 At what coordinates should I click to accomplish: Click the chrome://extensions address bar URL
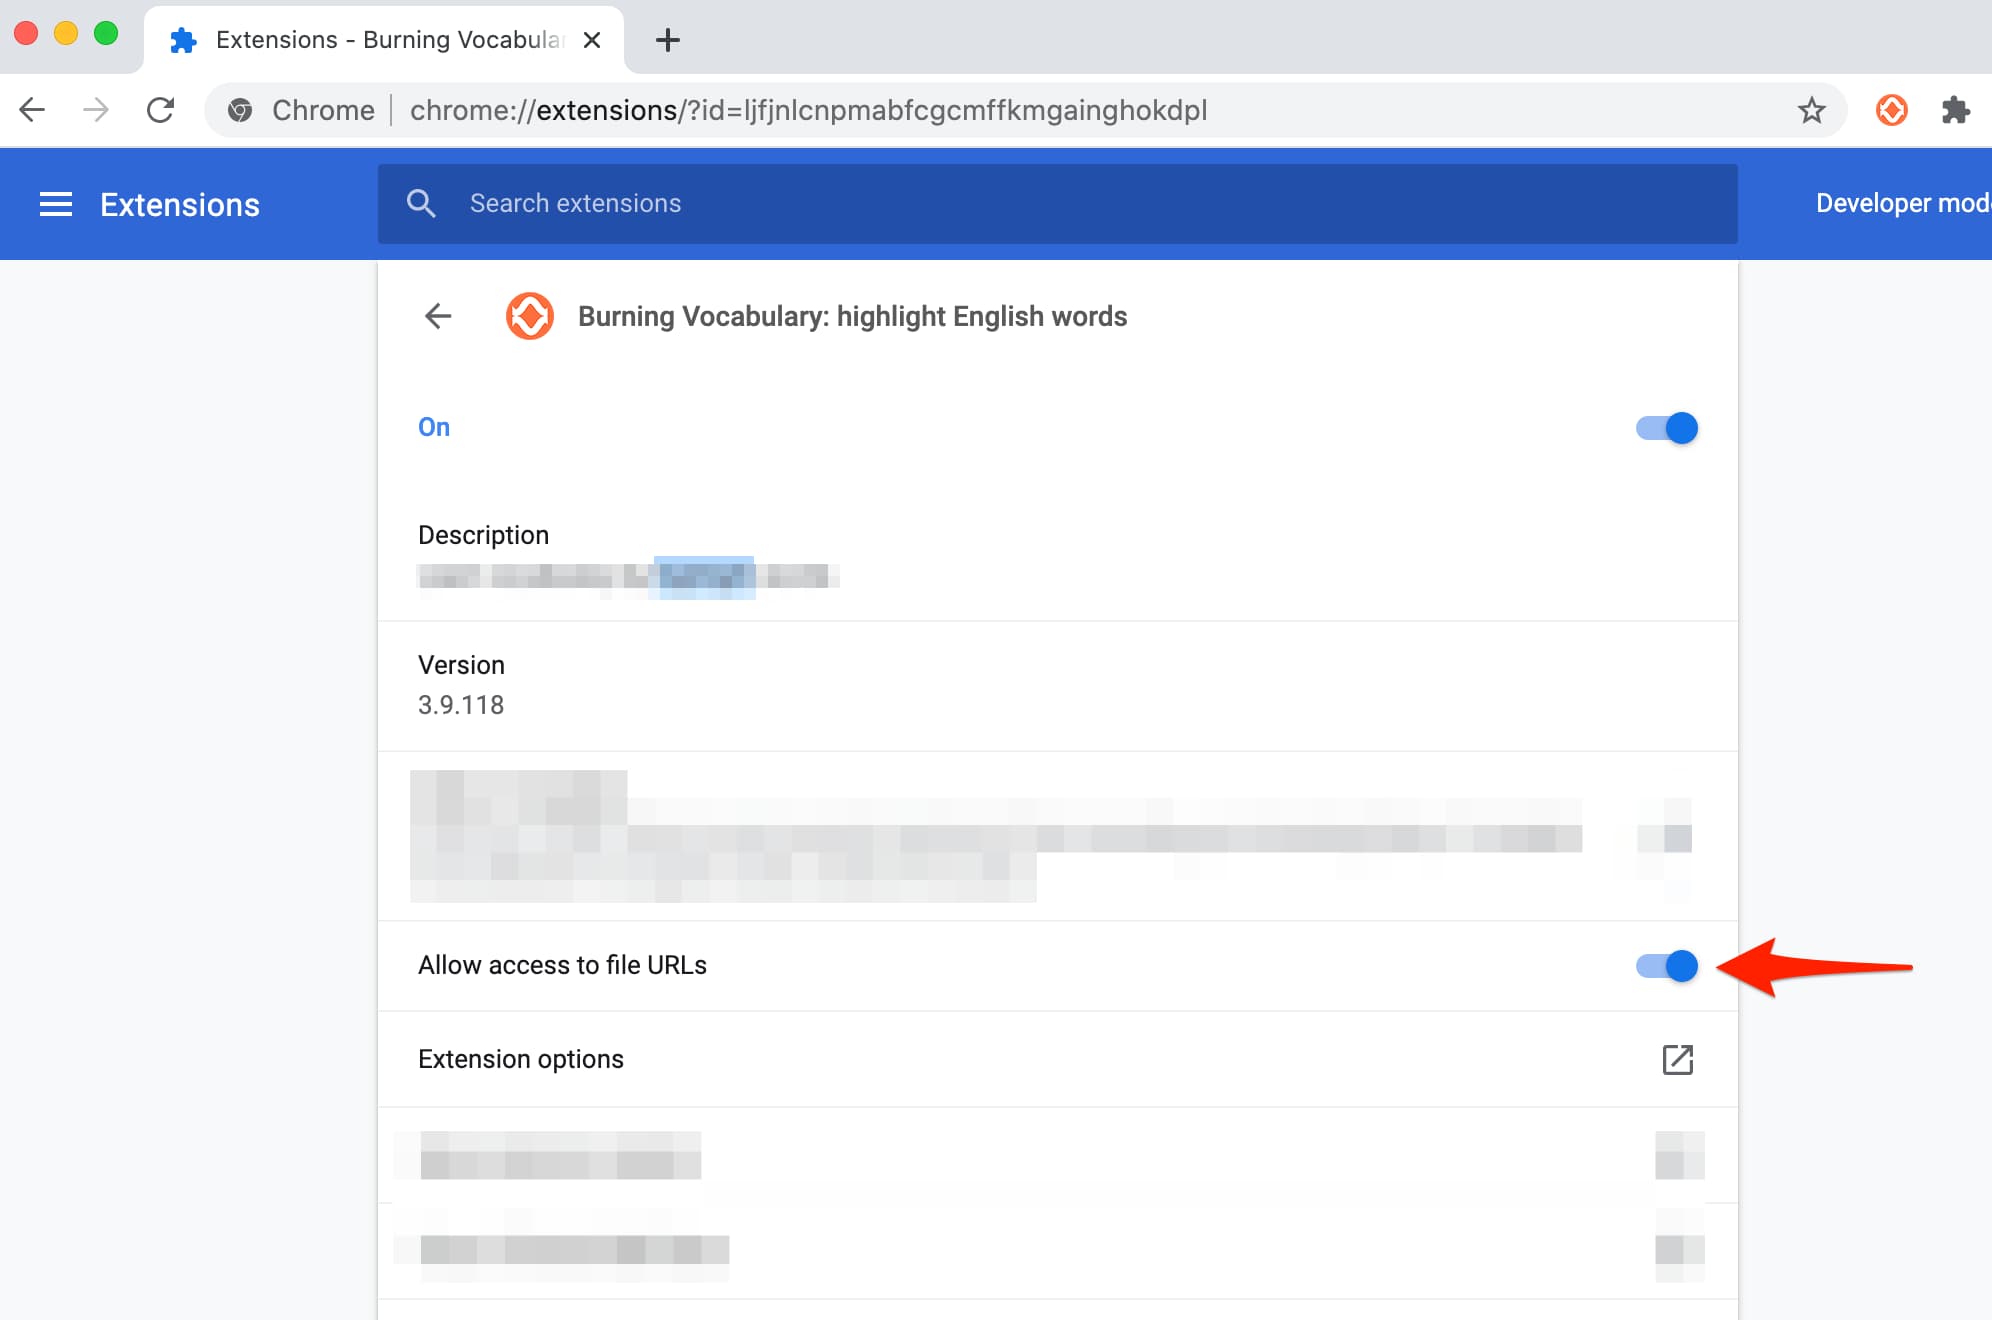[808, 110]
